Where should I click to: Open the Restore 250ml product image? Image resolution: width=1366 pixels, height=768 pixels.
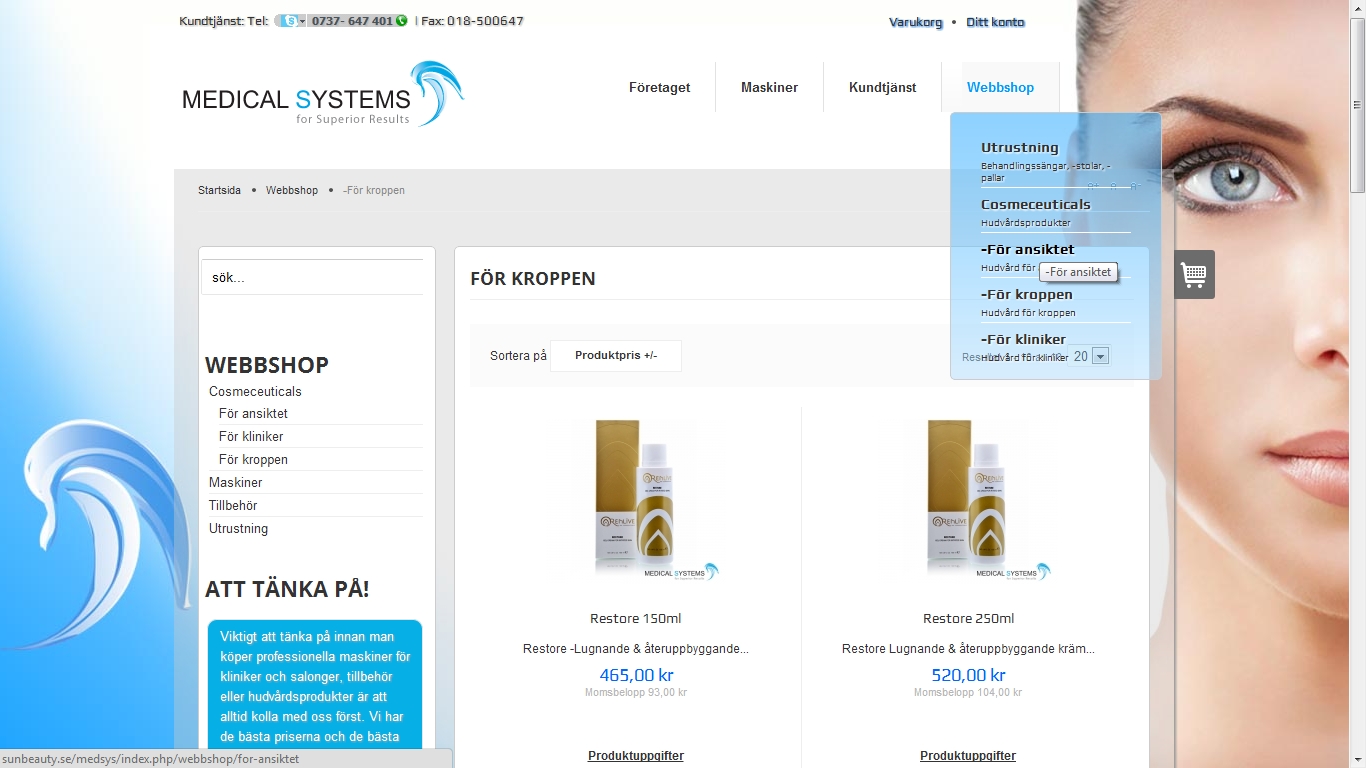(x=968, y=500)
